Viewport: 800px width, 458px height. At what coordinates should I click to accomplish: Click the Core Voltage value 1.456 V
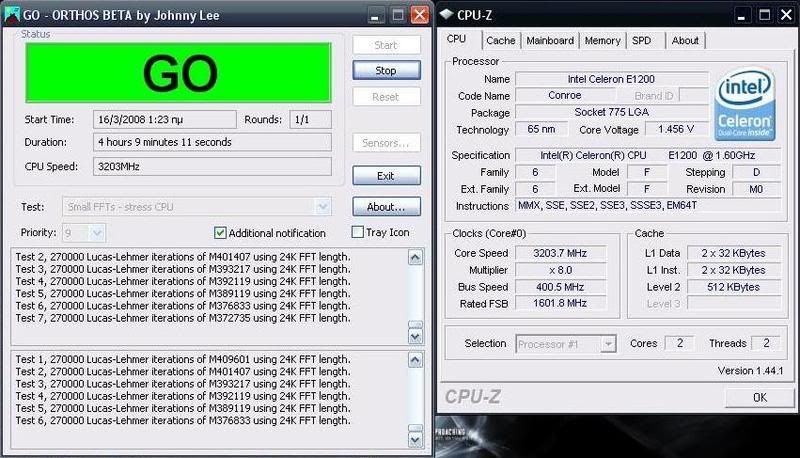point(676,129)
